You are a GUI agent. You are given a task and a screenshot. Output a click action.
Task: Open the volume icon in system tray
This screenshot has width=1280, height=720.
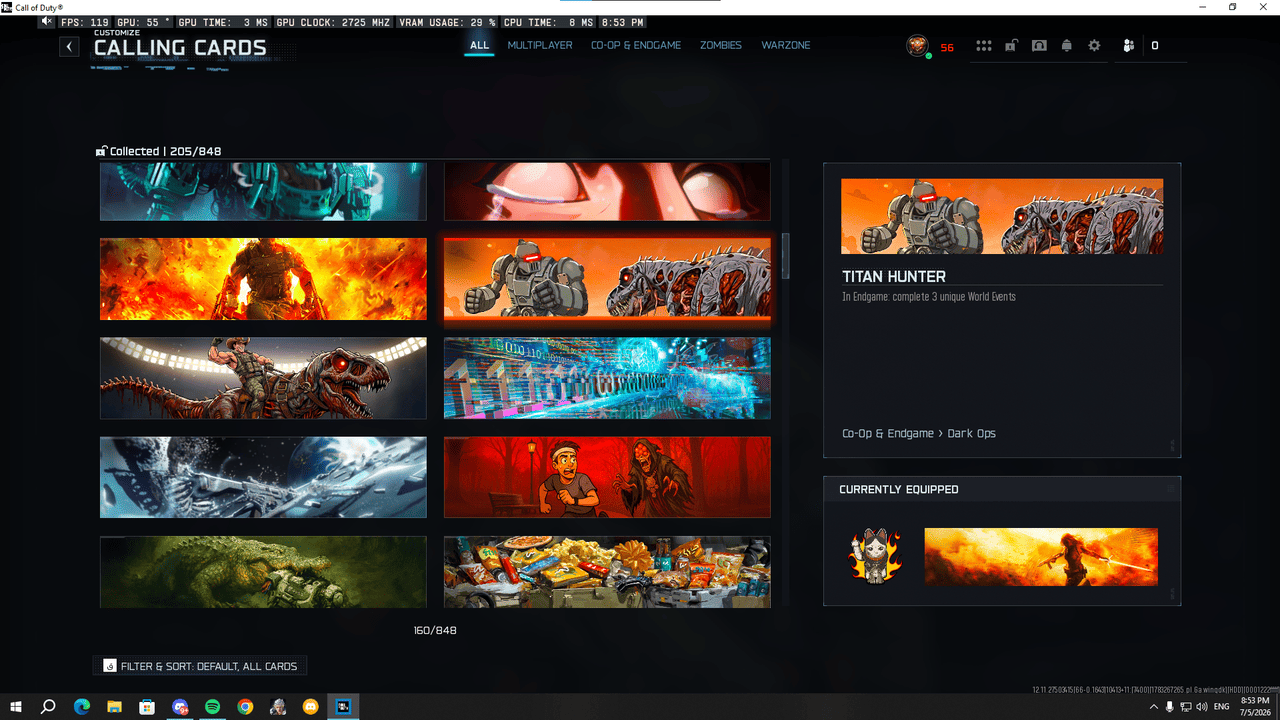[x=1203, y=707]
